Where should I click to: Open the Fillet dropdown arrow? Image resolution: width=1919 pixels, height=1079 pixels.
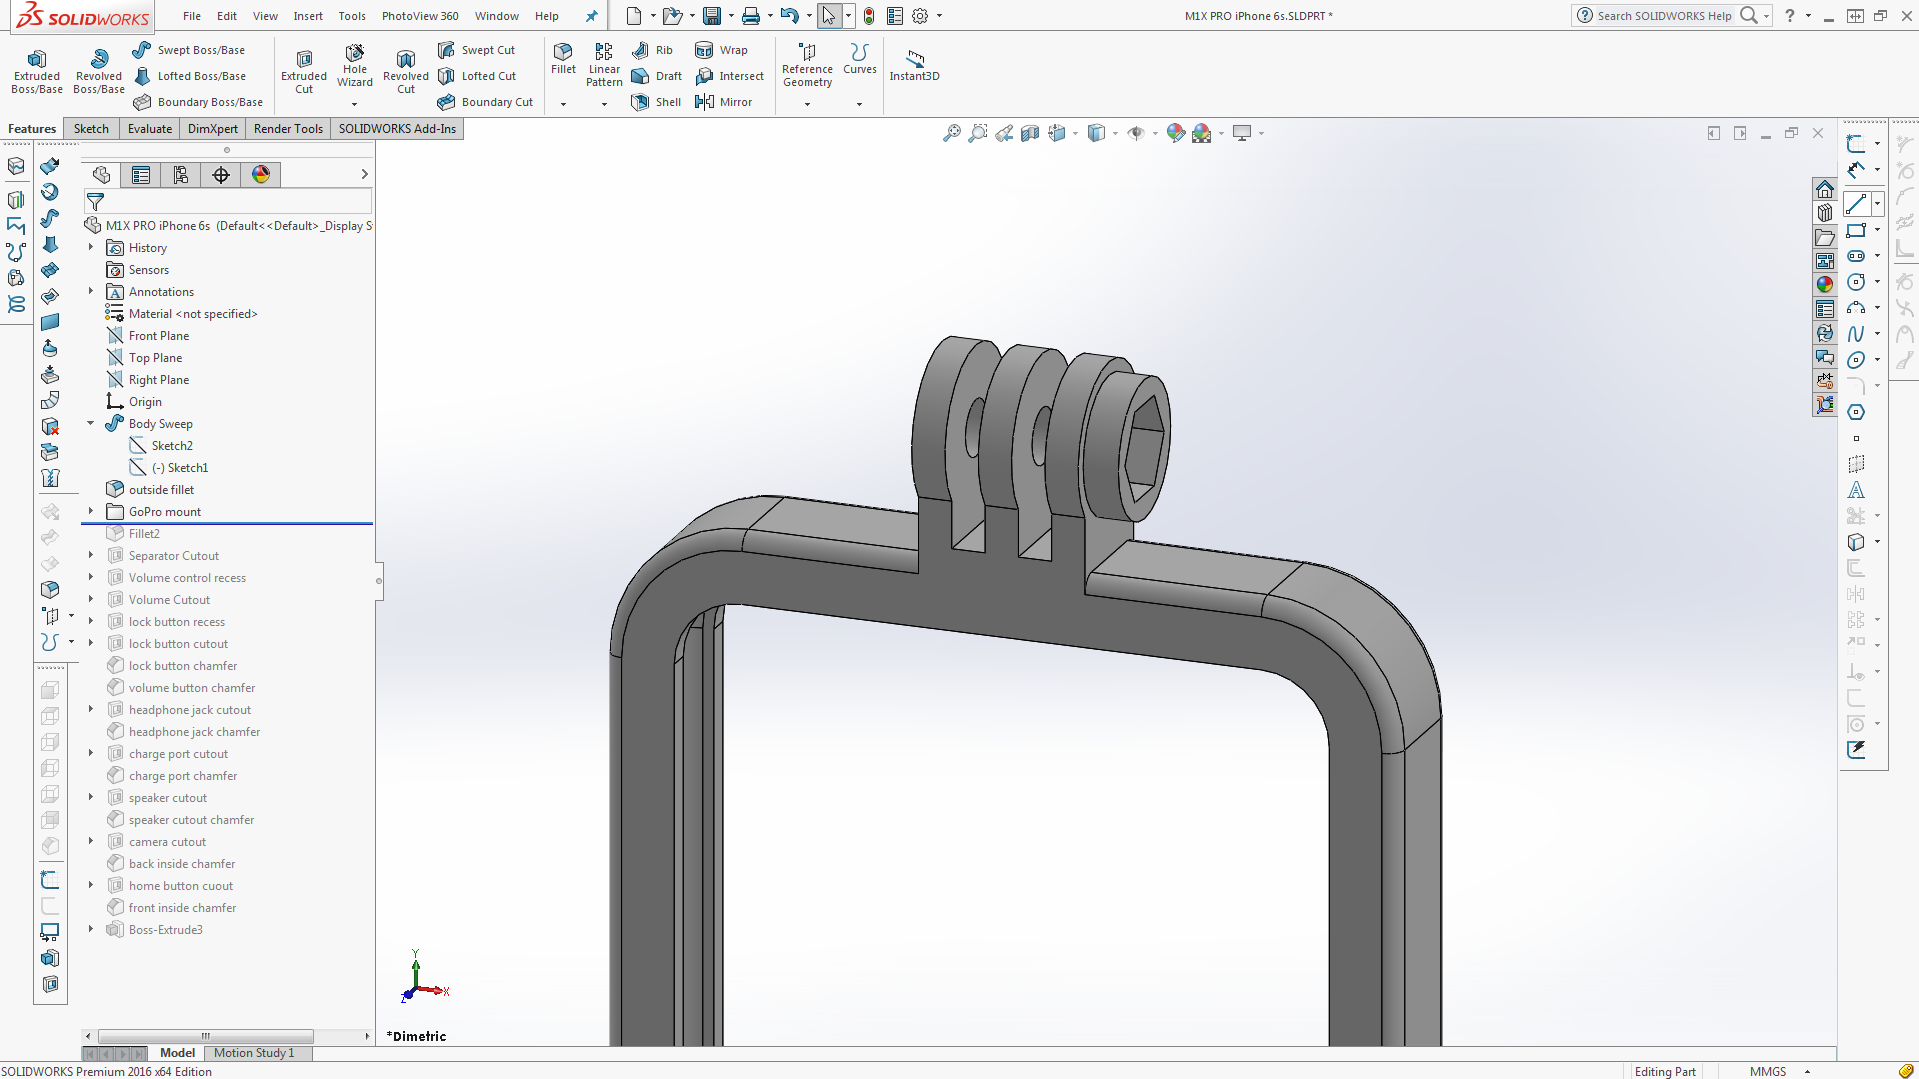pos(563,104)
